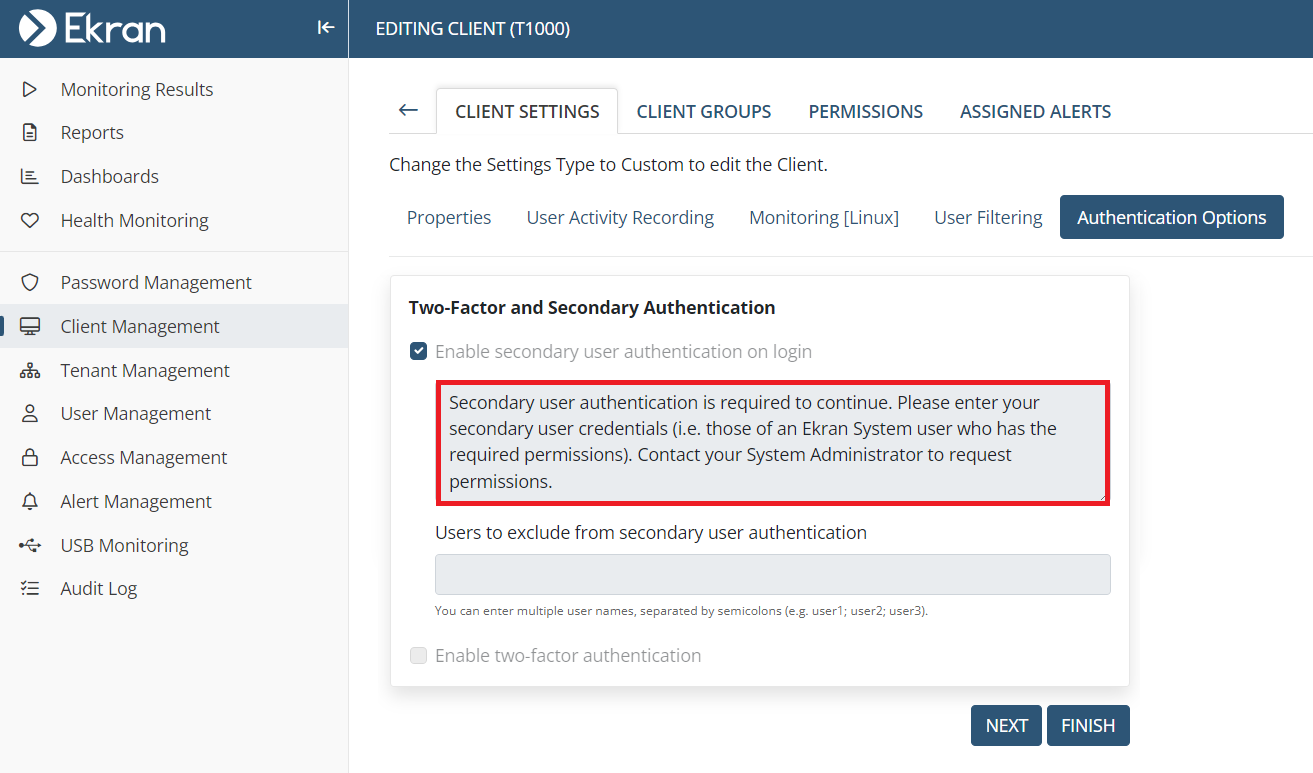Go back using the left arrow

(x=408, y=110)
